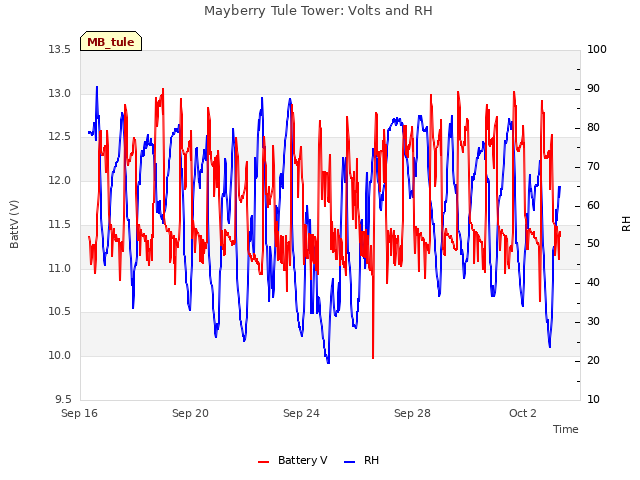
Task: Click the RH right-axis title
Action: 626,224
